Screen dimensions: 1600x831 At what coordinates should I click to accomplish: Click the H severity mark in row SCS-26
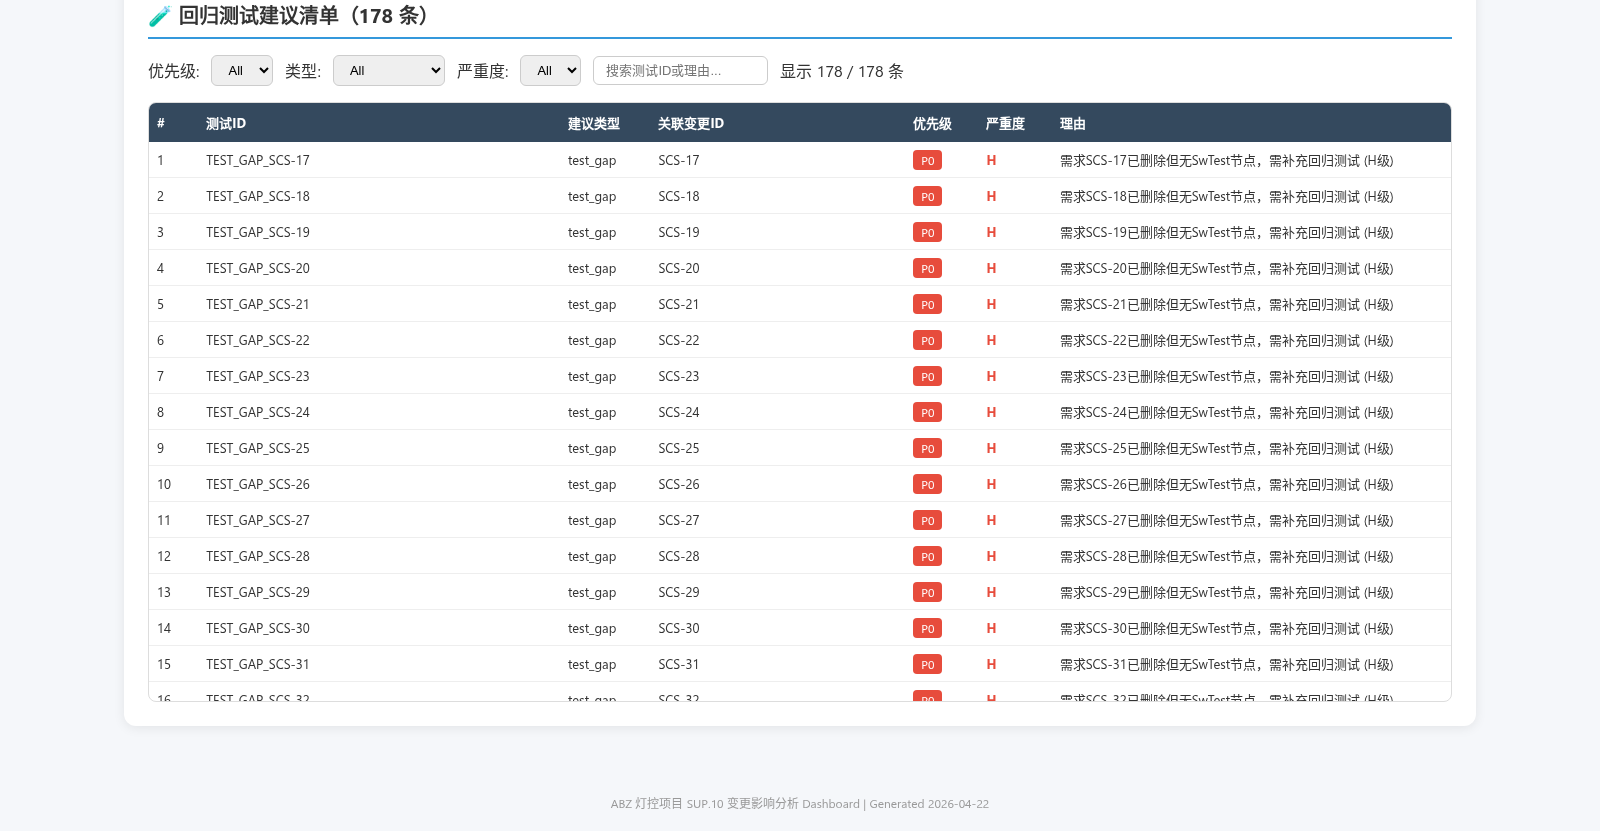pyautogui.click(x=991, y=484)
